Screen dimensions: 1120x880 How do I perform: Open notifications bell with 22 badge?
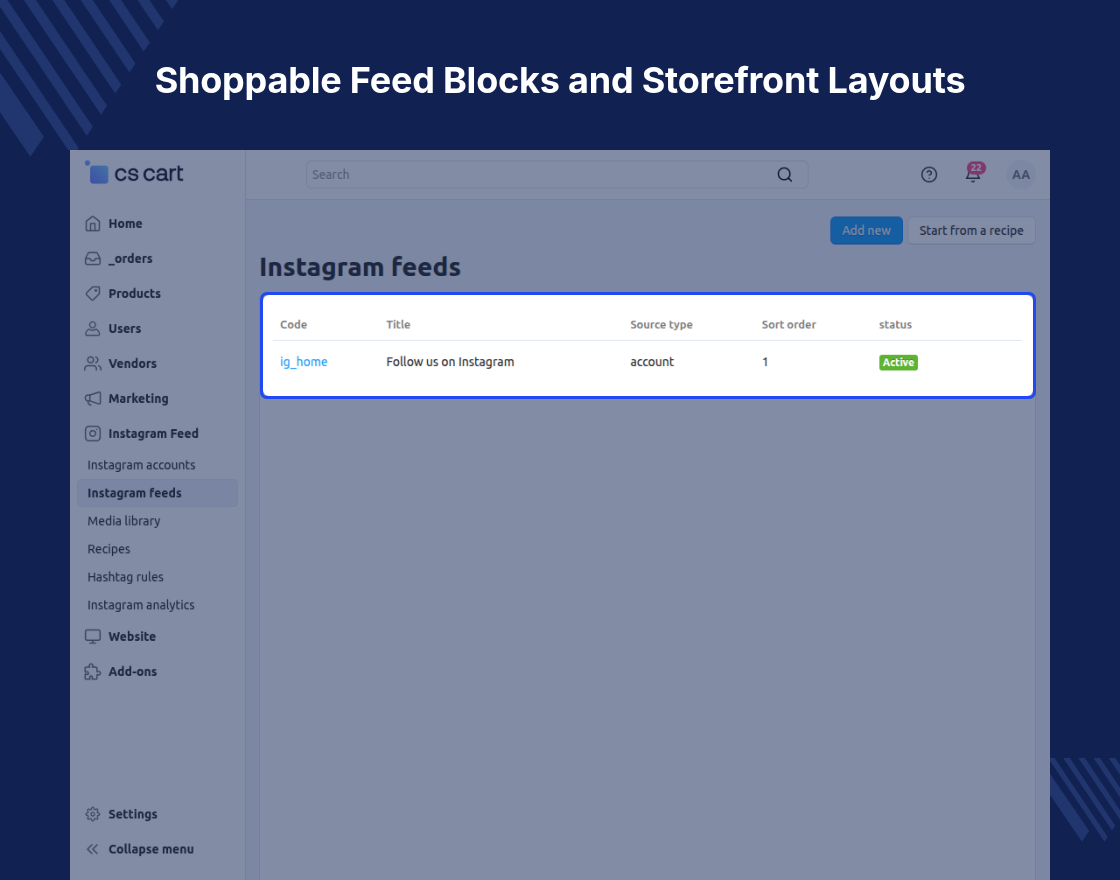(974, 173)
